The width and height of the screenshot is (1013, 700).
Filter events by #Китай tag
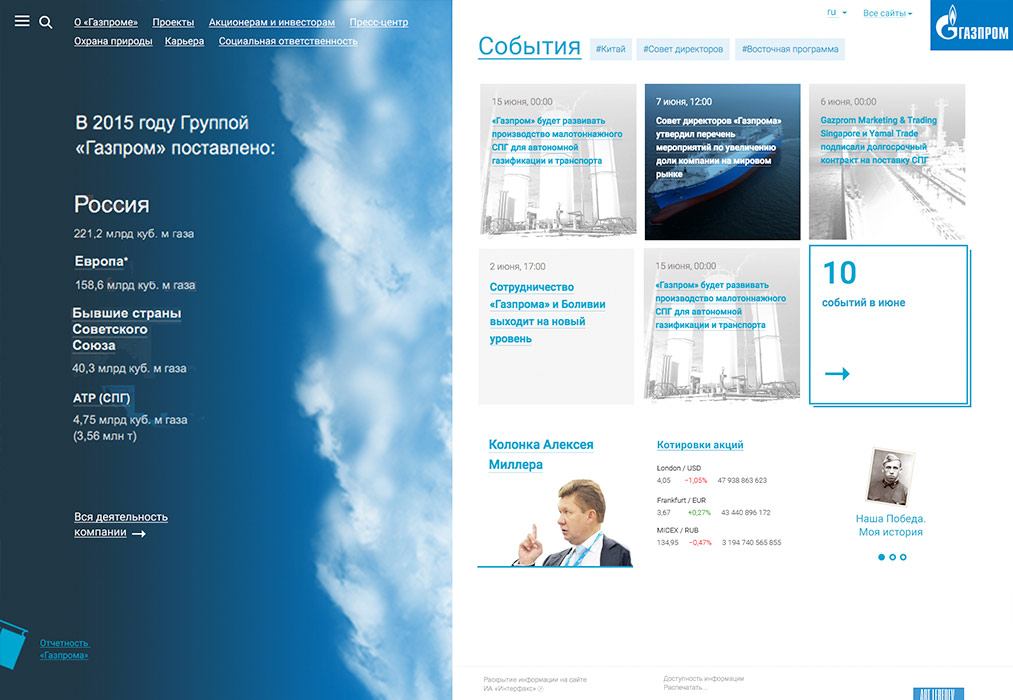pyautogui.click(x=610, y=49)
